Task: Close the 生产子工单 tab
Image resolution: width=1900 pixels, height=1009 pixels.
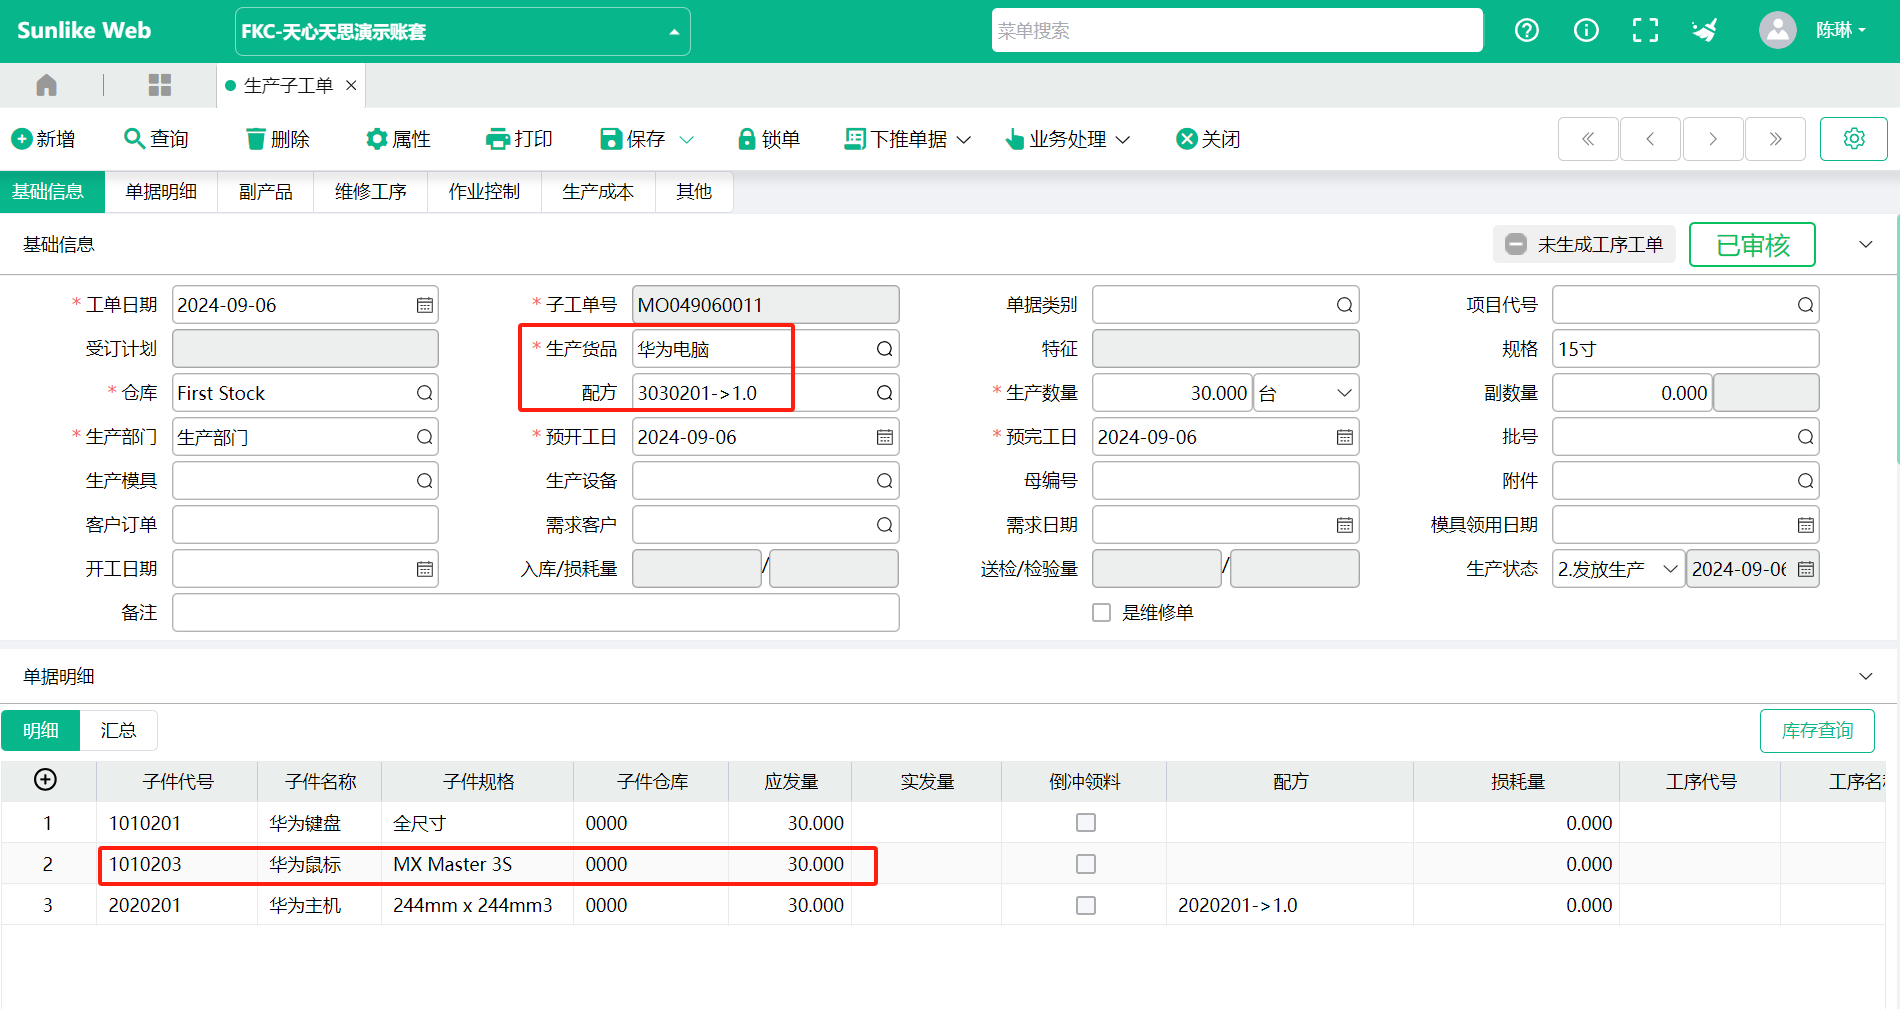Action: (351, 85)
